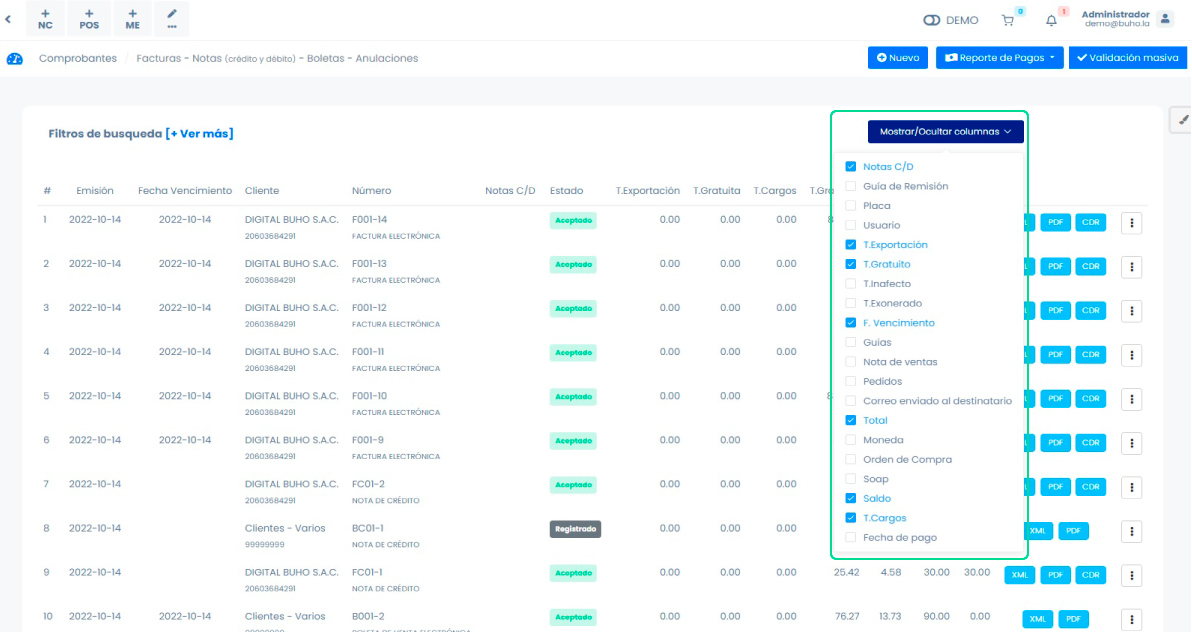Check the Moneda column checkbox

[x=851, y=440]
